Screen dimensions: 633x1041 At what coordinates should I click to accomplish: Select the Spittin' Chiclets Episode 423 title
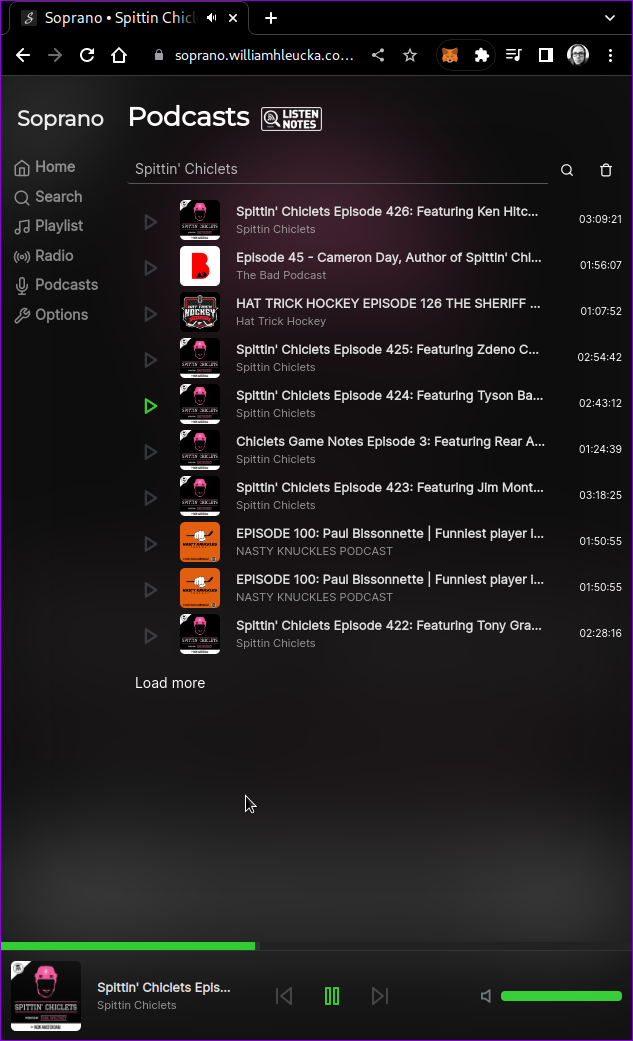(x=390, y=488)
